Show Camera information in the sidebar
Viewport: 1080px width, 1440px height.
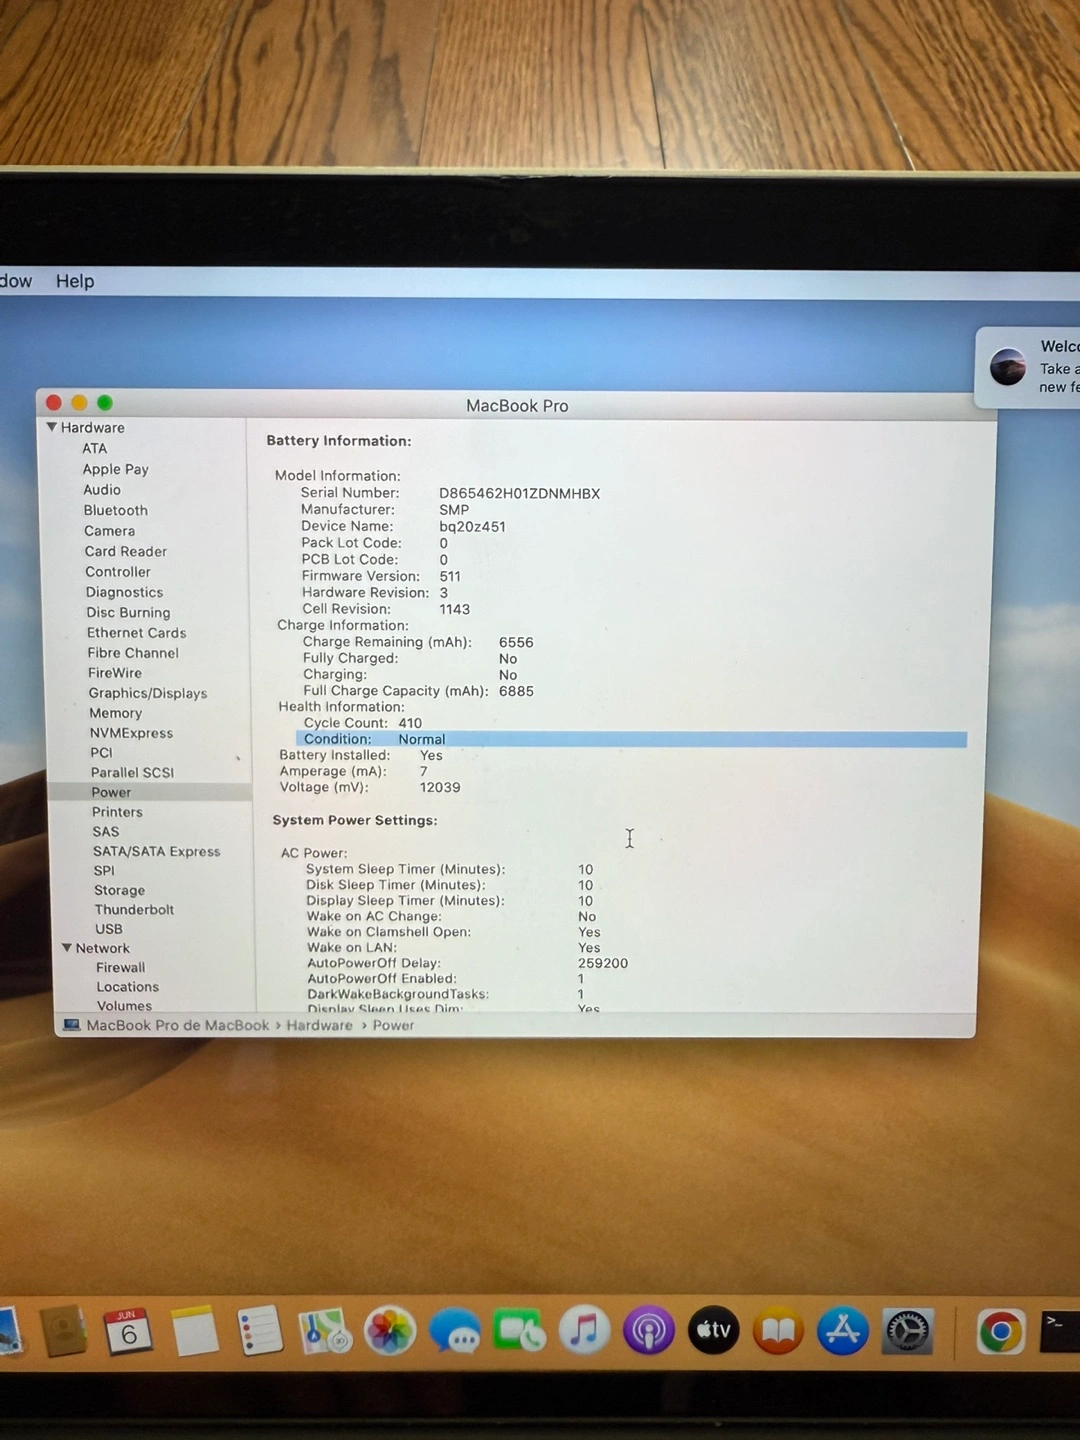pos(109,531)
